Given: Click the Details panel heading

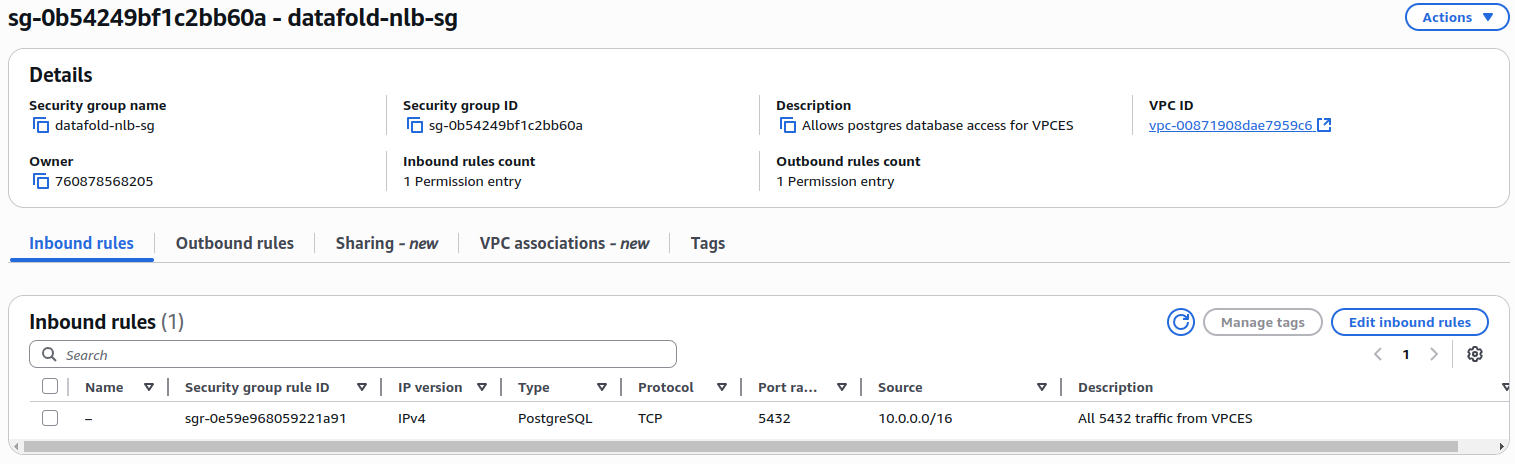Looking at the screenshot, I should [61, 75].
